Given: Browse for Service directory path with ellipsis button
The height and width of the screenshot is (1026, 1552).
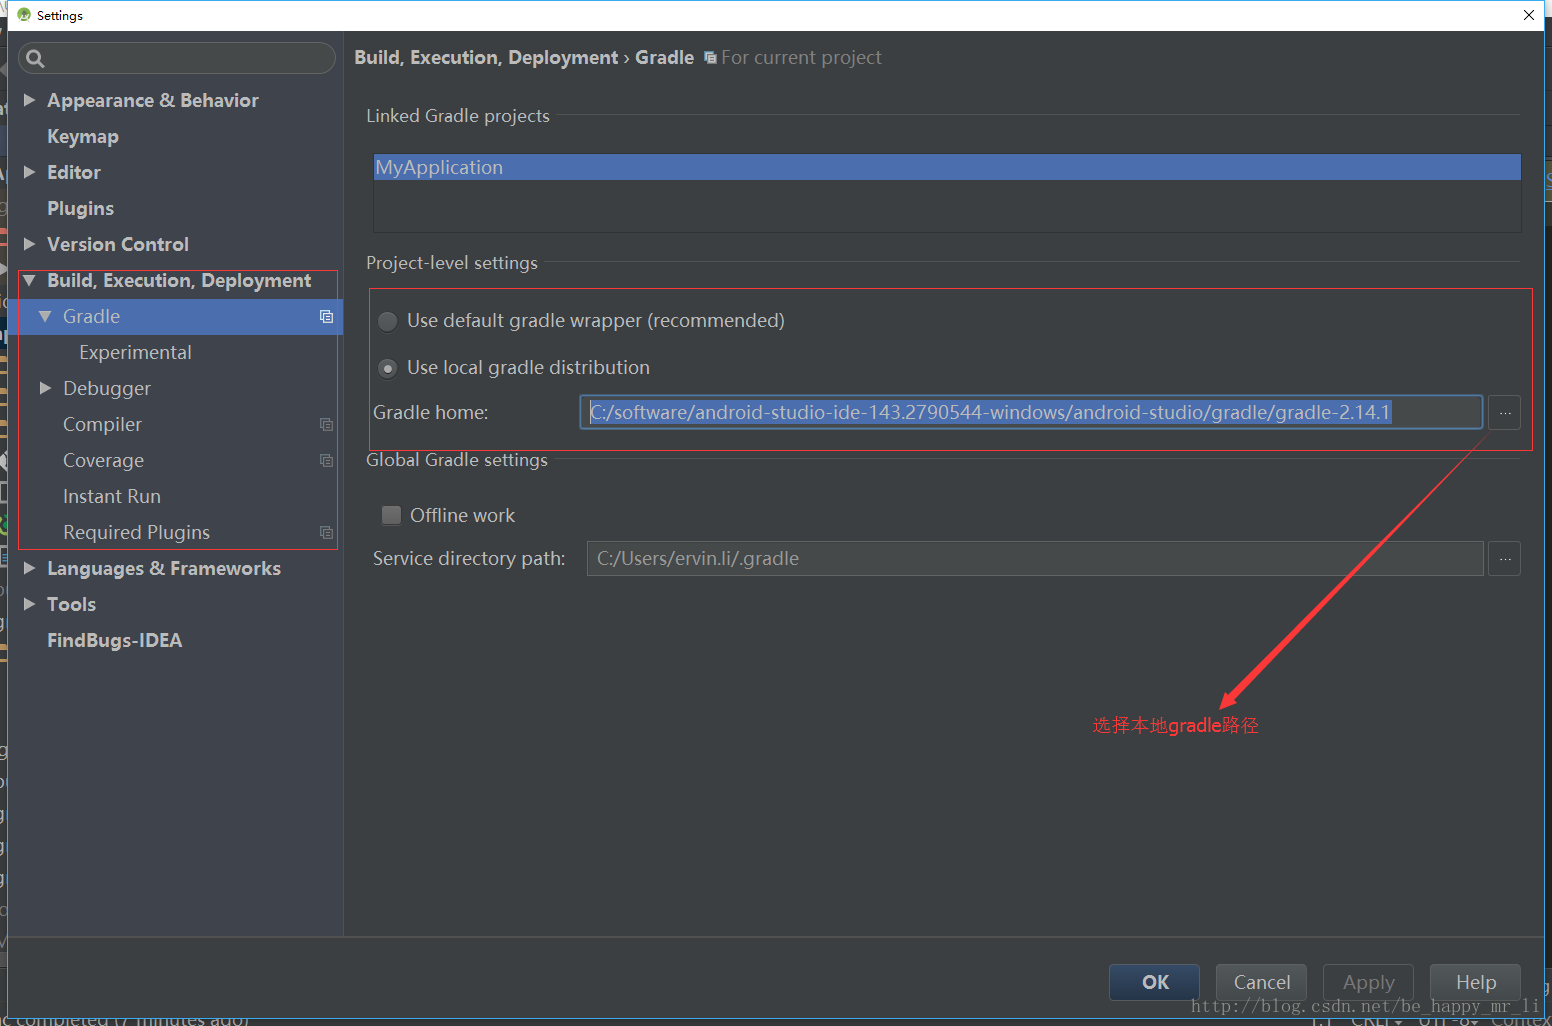Looking at the screenshot, I should [1504, 558].
